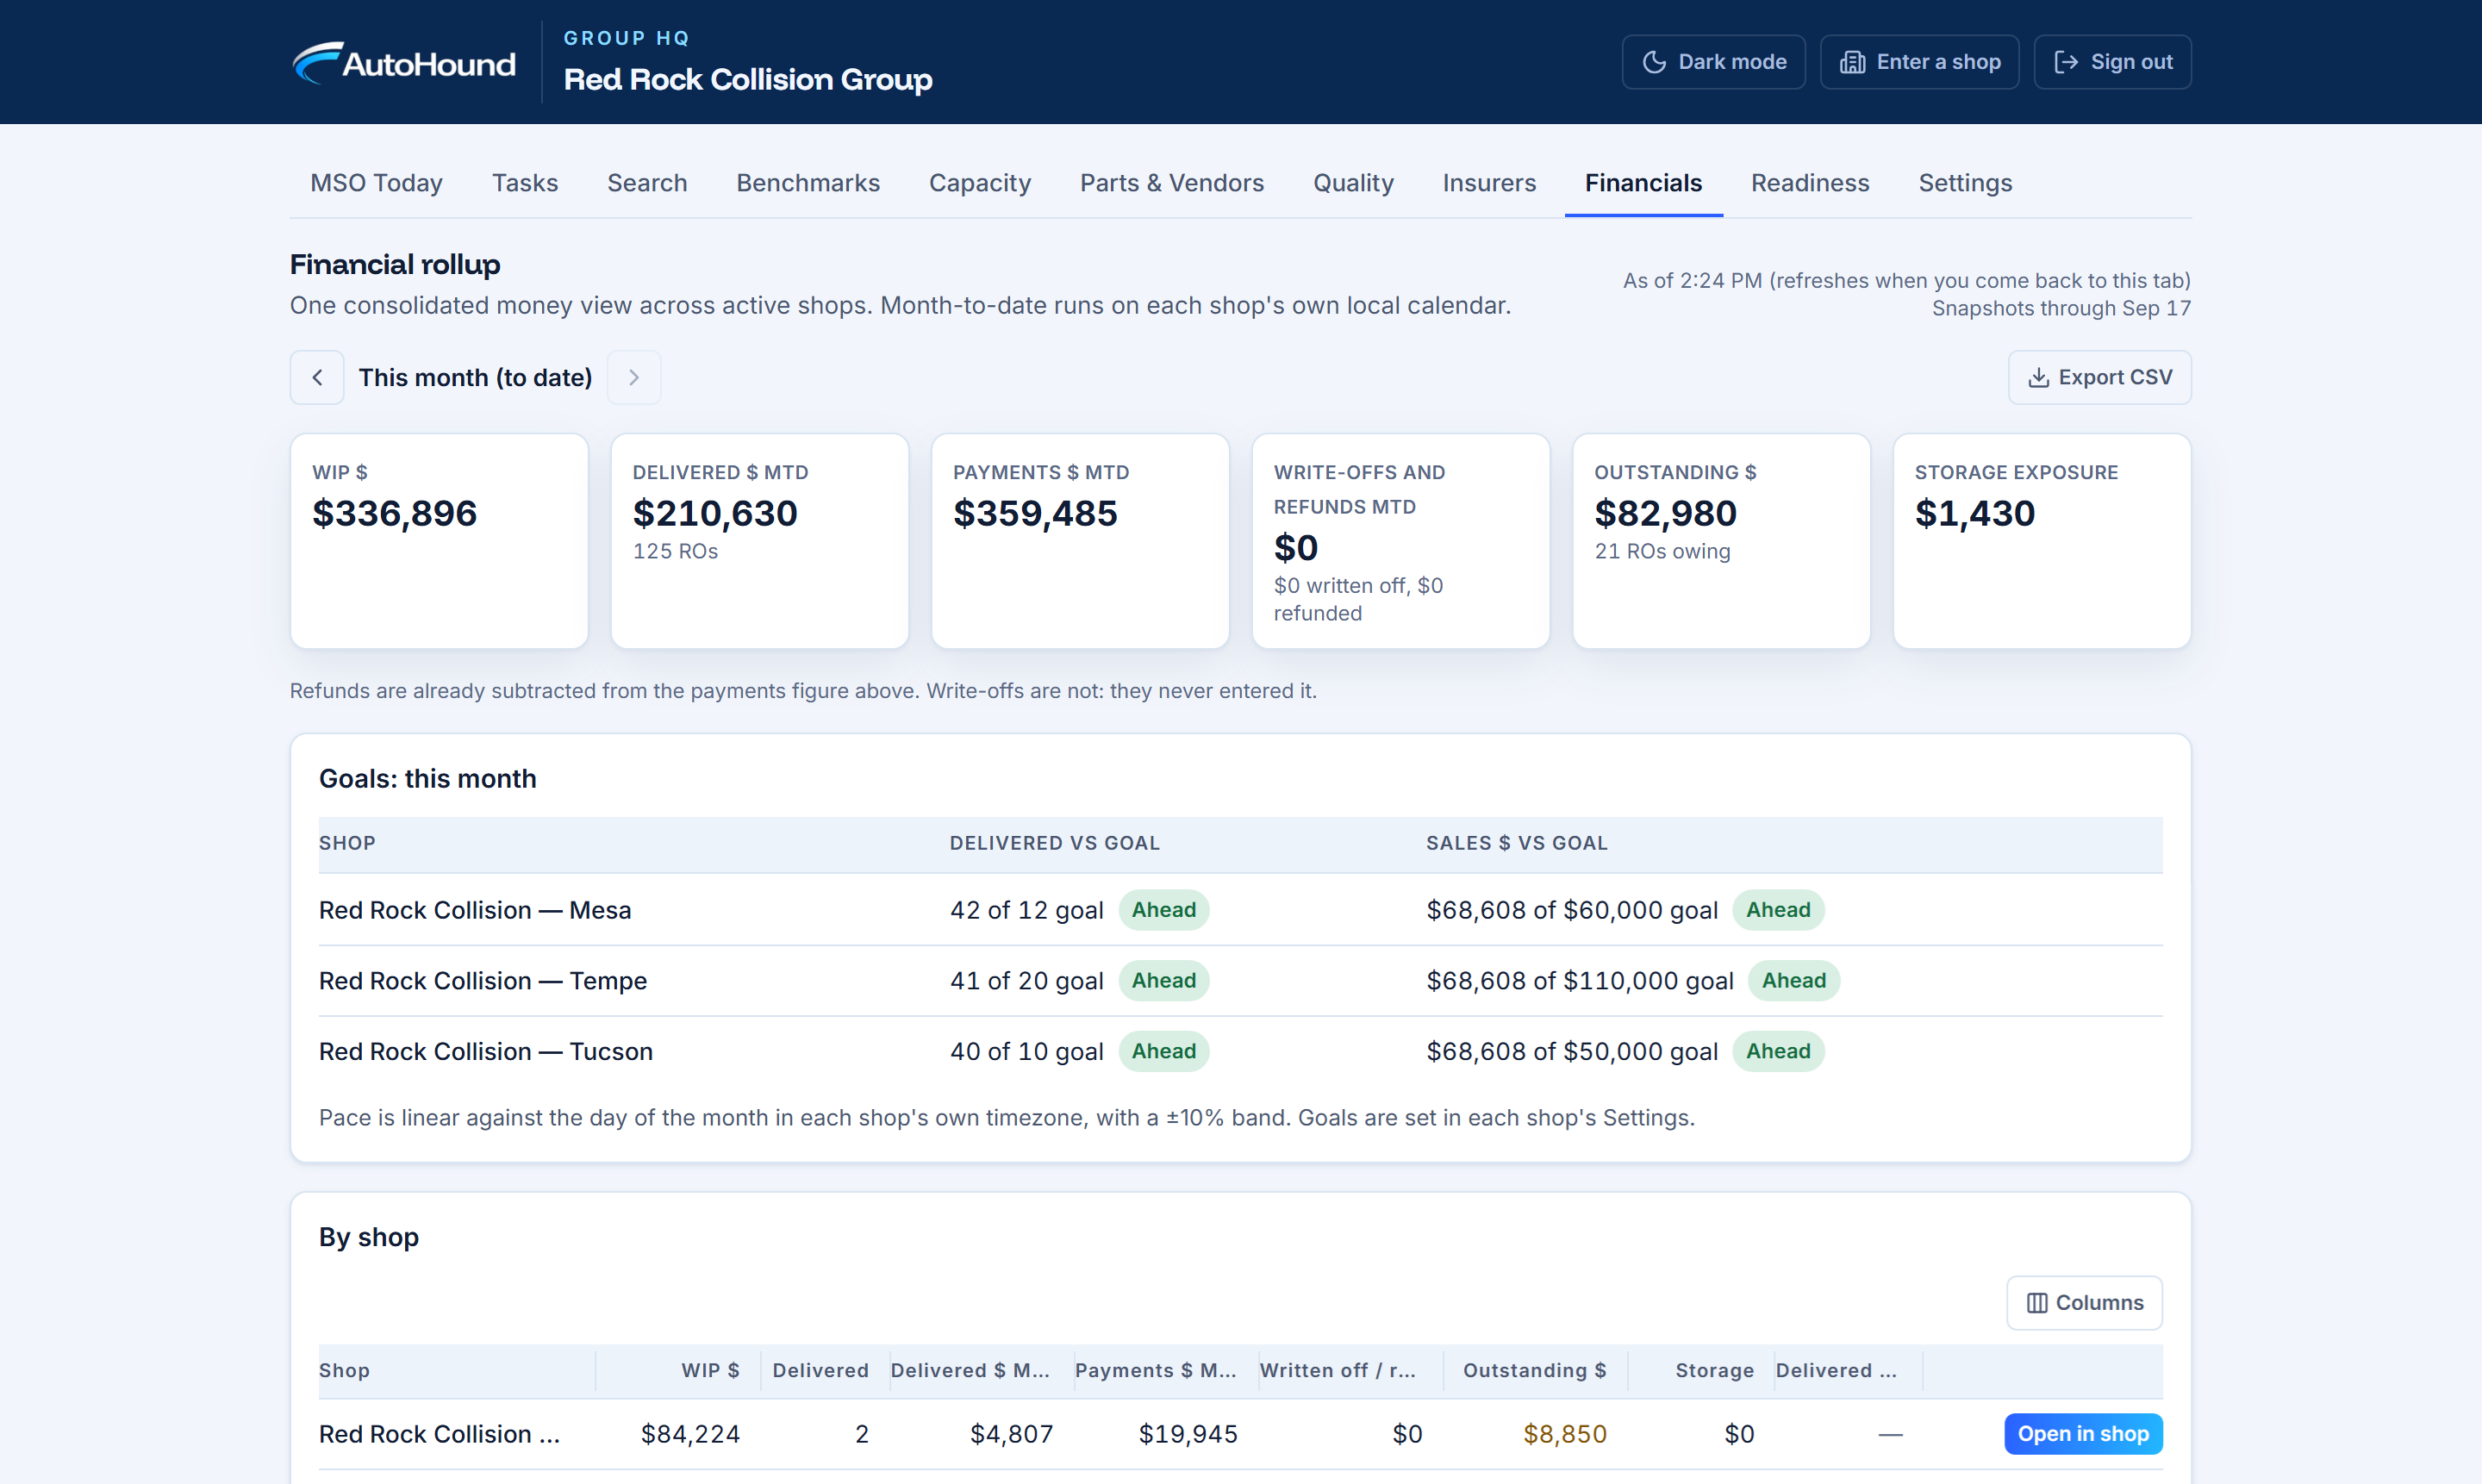Click the This month (to date) label
The width and height of the screenshot is (2482, 1484).
pyautogui.click(x=475, y=377)
